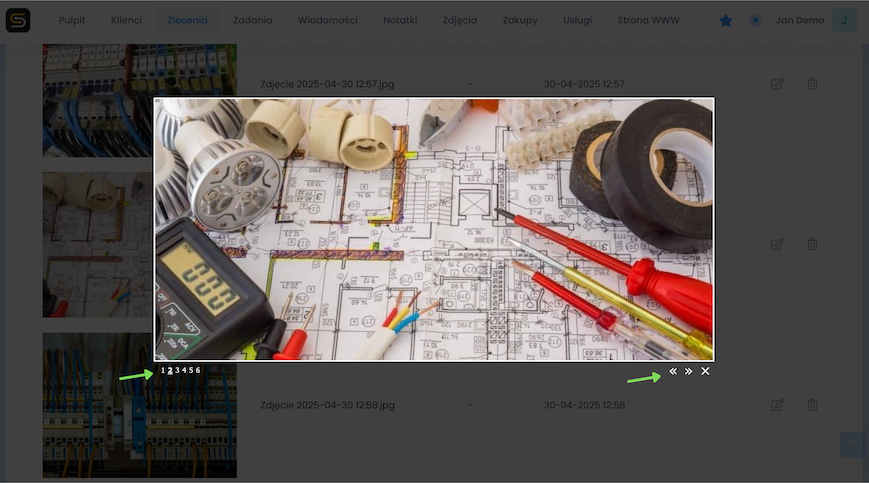Jump to image 5 in lightbox
This screenshot has height=483, width=869.
click(191, 370)
